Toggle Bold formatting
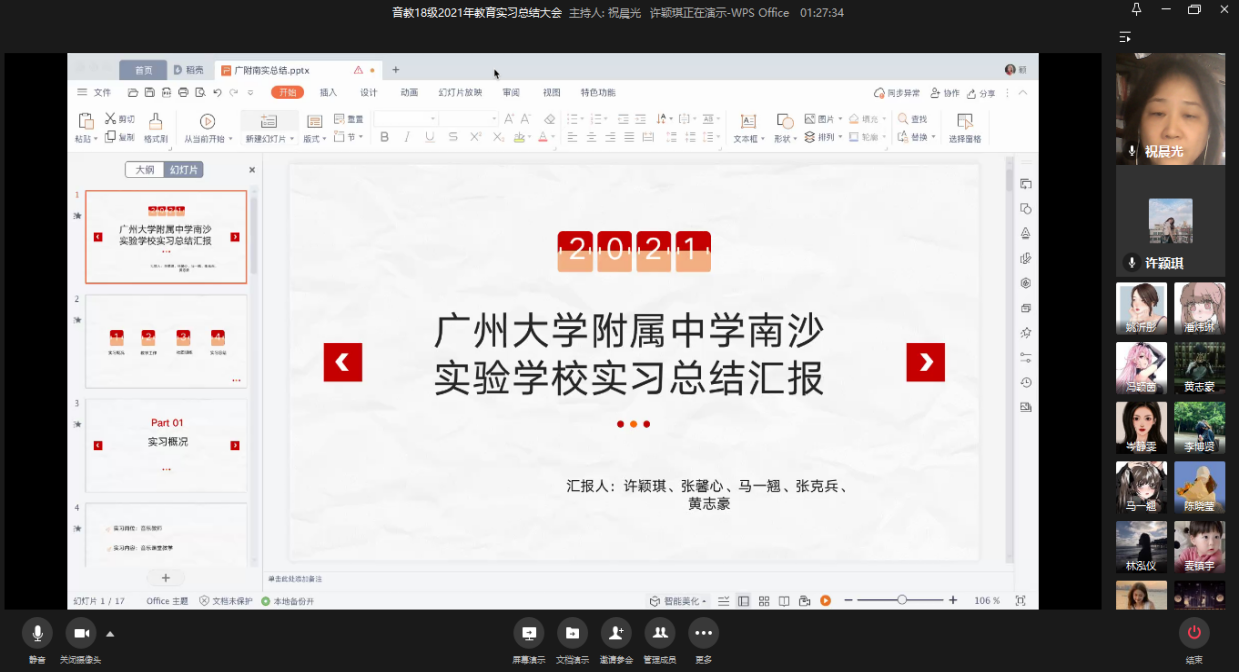Image resolution: width=1239 pixels, height=672 pixels. [385, 137]
